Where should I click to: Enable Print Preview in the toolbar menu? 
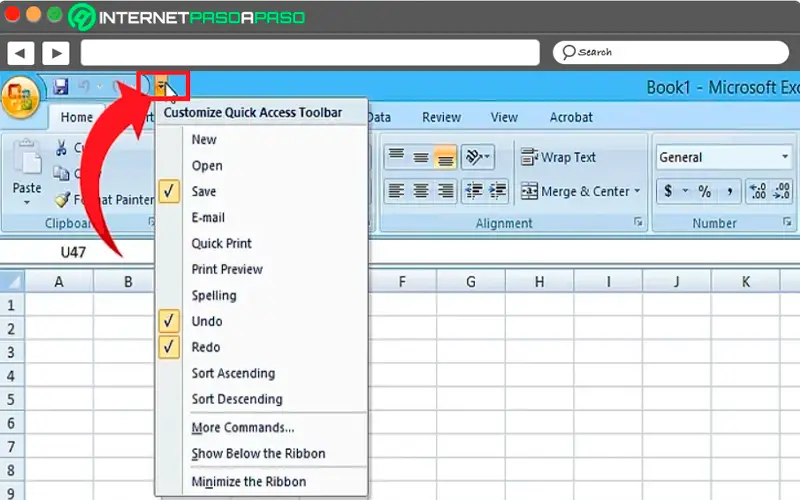point(227,269)
